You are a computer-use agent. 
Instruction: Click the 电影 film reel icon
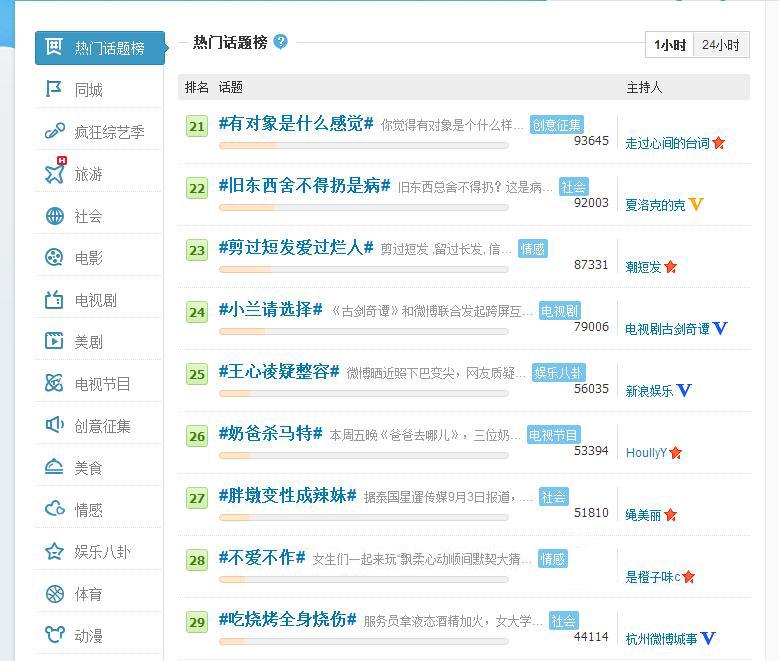pyautogui.click(x=54, y=257)
